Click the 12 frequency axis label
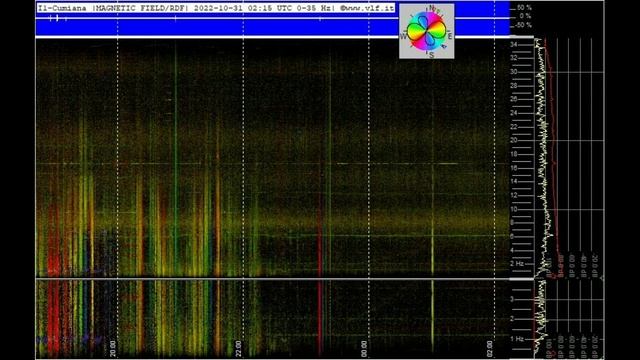 click(x=513, y=195)
